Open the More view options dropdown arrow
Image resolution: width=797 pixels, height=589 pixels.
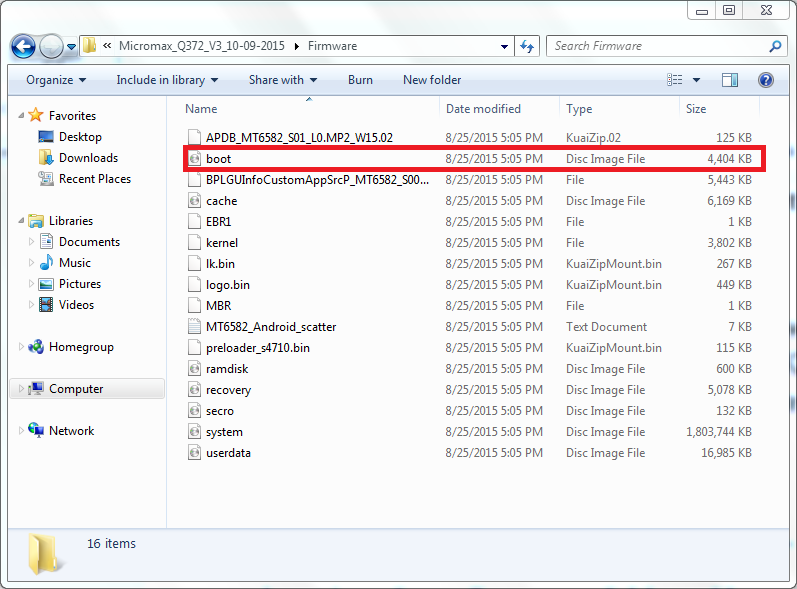[x=696, y=80]
